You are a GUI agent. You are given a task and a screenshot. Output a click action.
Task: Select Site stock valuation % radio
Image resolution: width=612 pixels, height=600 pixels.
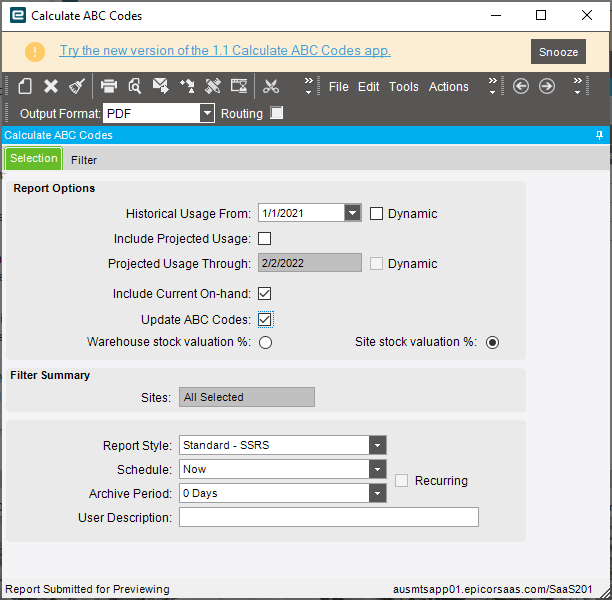tap(493, 342)
